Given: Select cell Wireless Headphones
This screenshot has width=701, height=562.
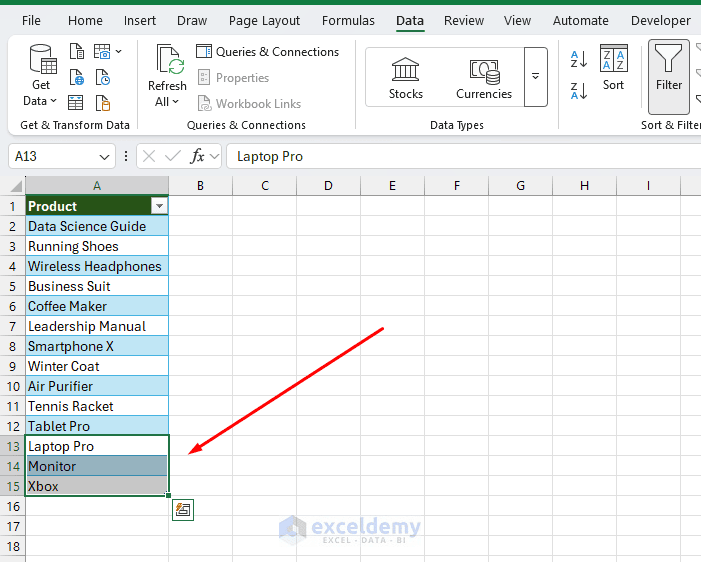Looking at the screenshot, I should pyautogui.click(x=97, y=266).
